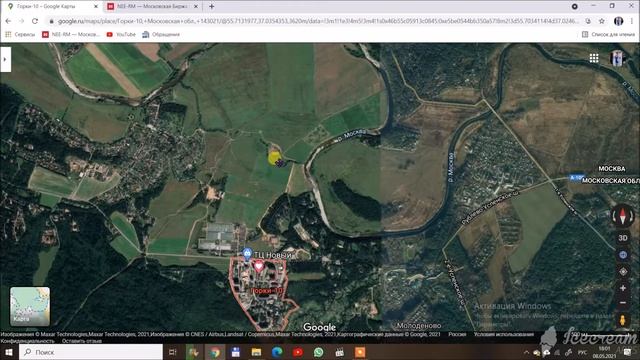This screenshot has height=360, width=640.
Task: Switch to Горки-10 Google Карты tab
Action: click(51, 7)
